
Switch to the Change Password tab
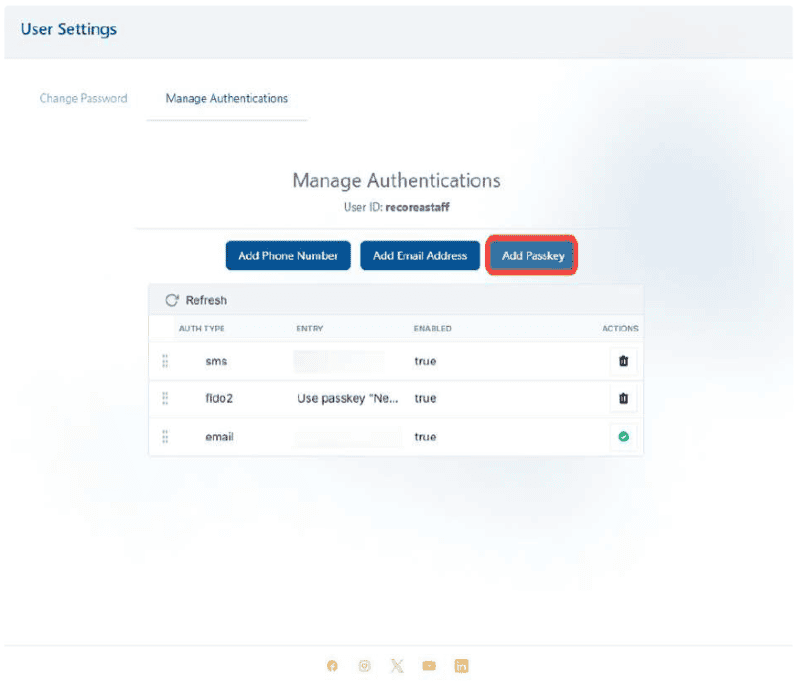[x=83, y=99]
